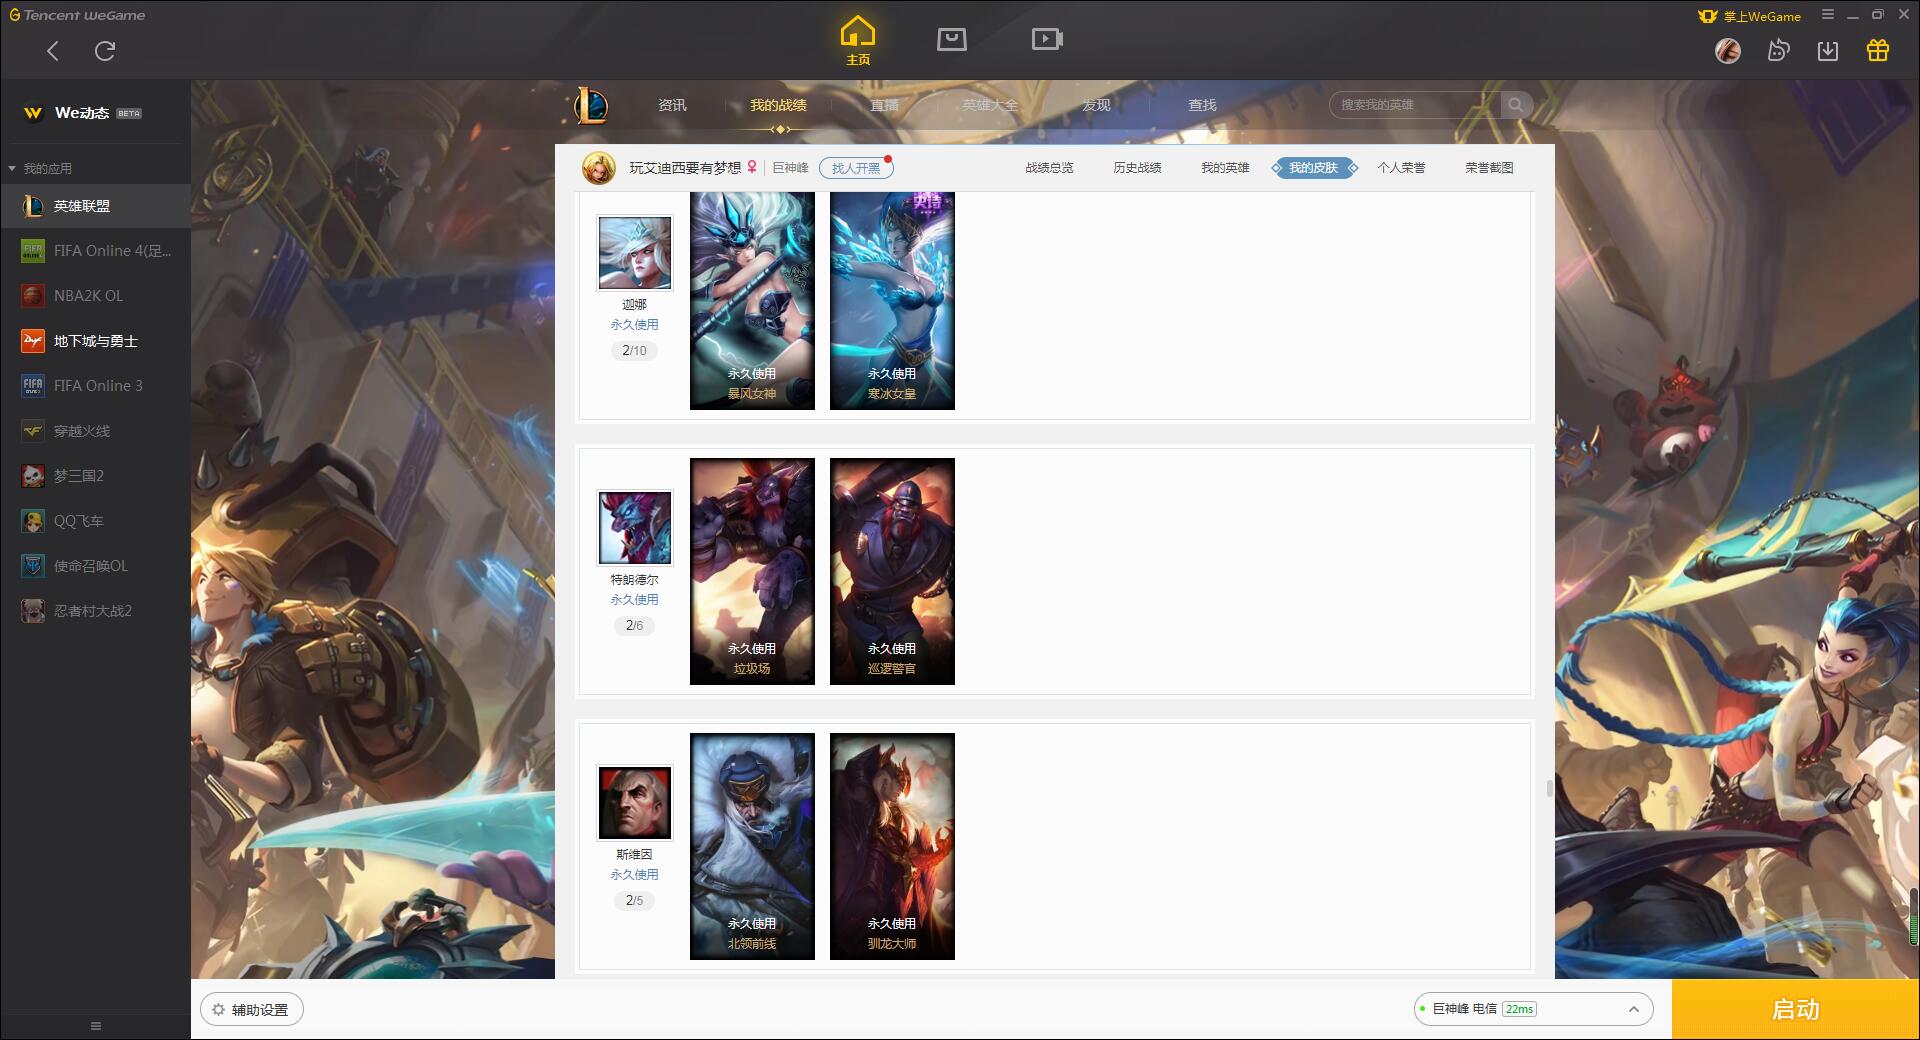Screen dimensions: 1920x1040
Task: Select 英雄联盟 in app list
Action: [95, 206]
